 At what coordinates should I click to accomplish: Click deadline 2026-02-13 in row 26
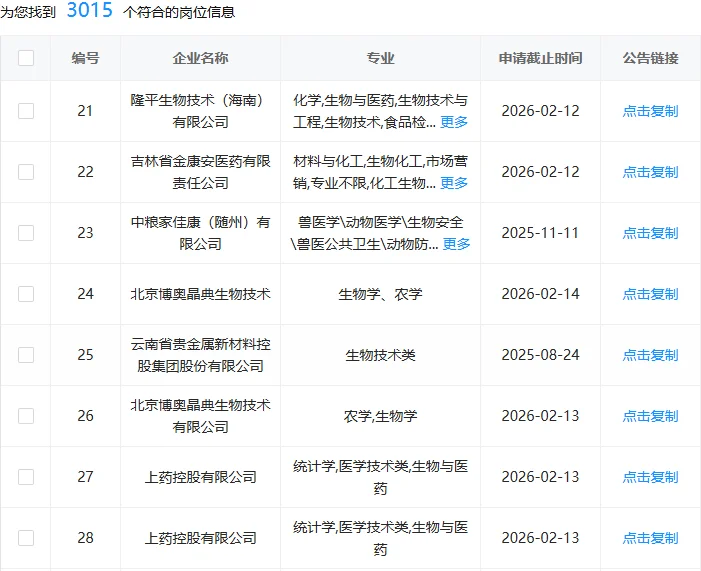(x=541, y=416)
